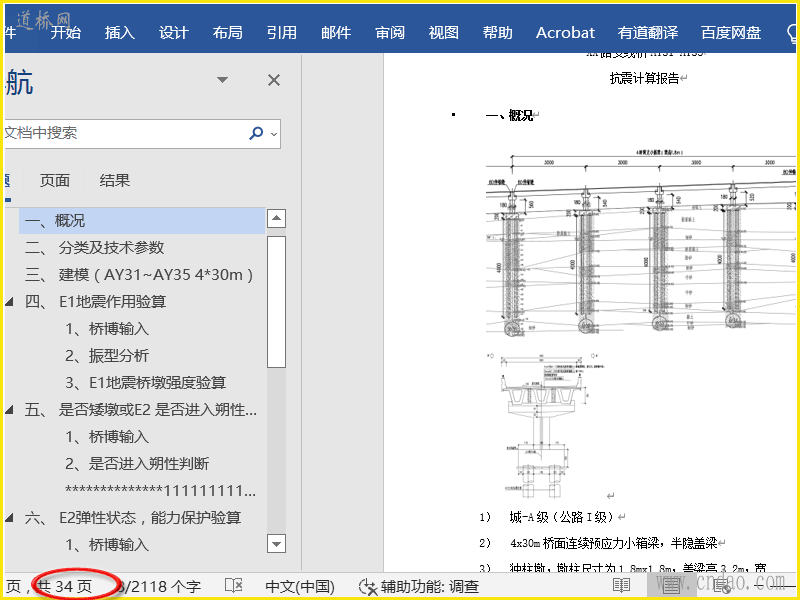Select heading 一、概况 in navigation
The height and width of the screenshot is (600, 800).
pyautogui.click(x=142, y=221)
